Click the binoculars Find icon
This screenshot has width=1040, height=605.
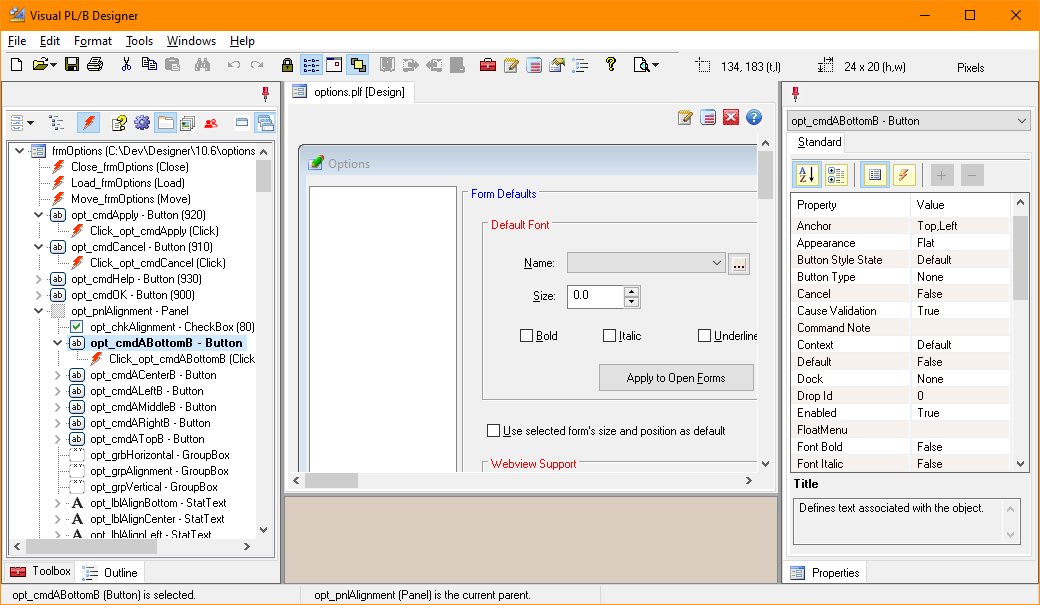201,65
